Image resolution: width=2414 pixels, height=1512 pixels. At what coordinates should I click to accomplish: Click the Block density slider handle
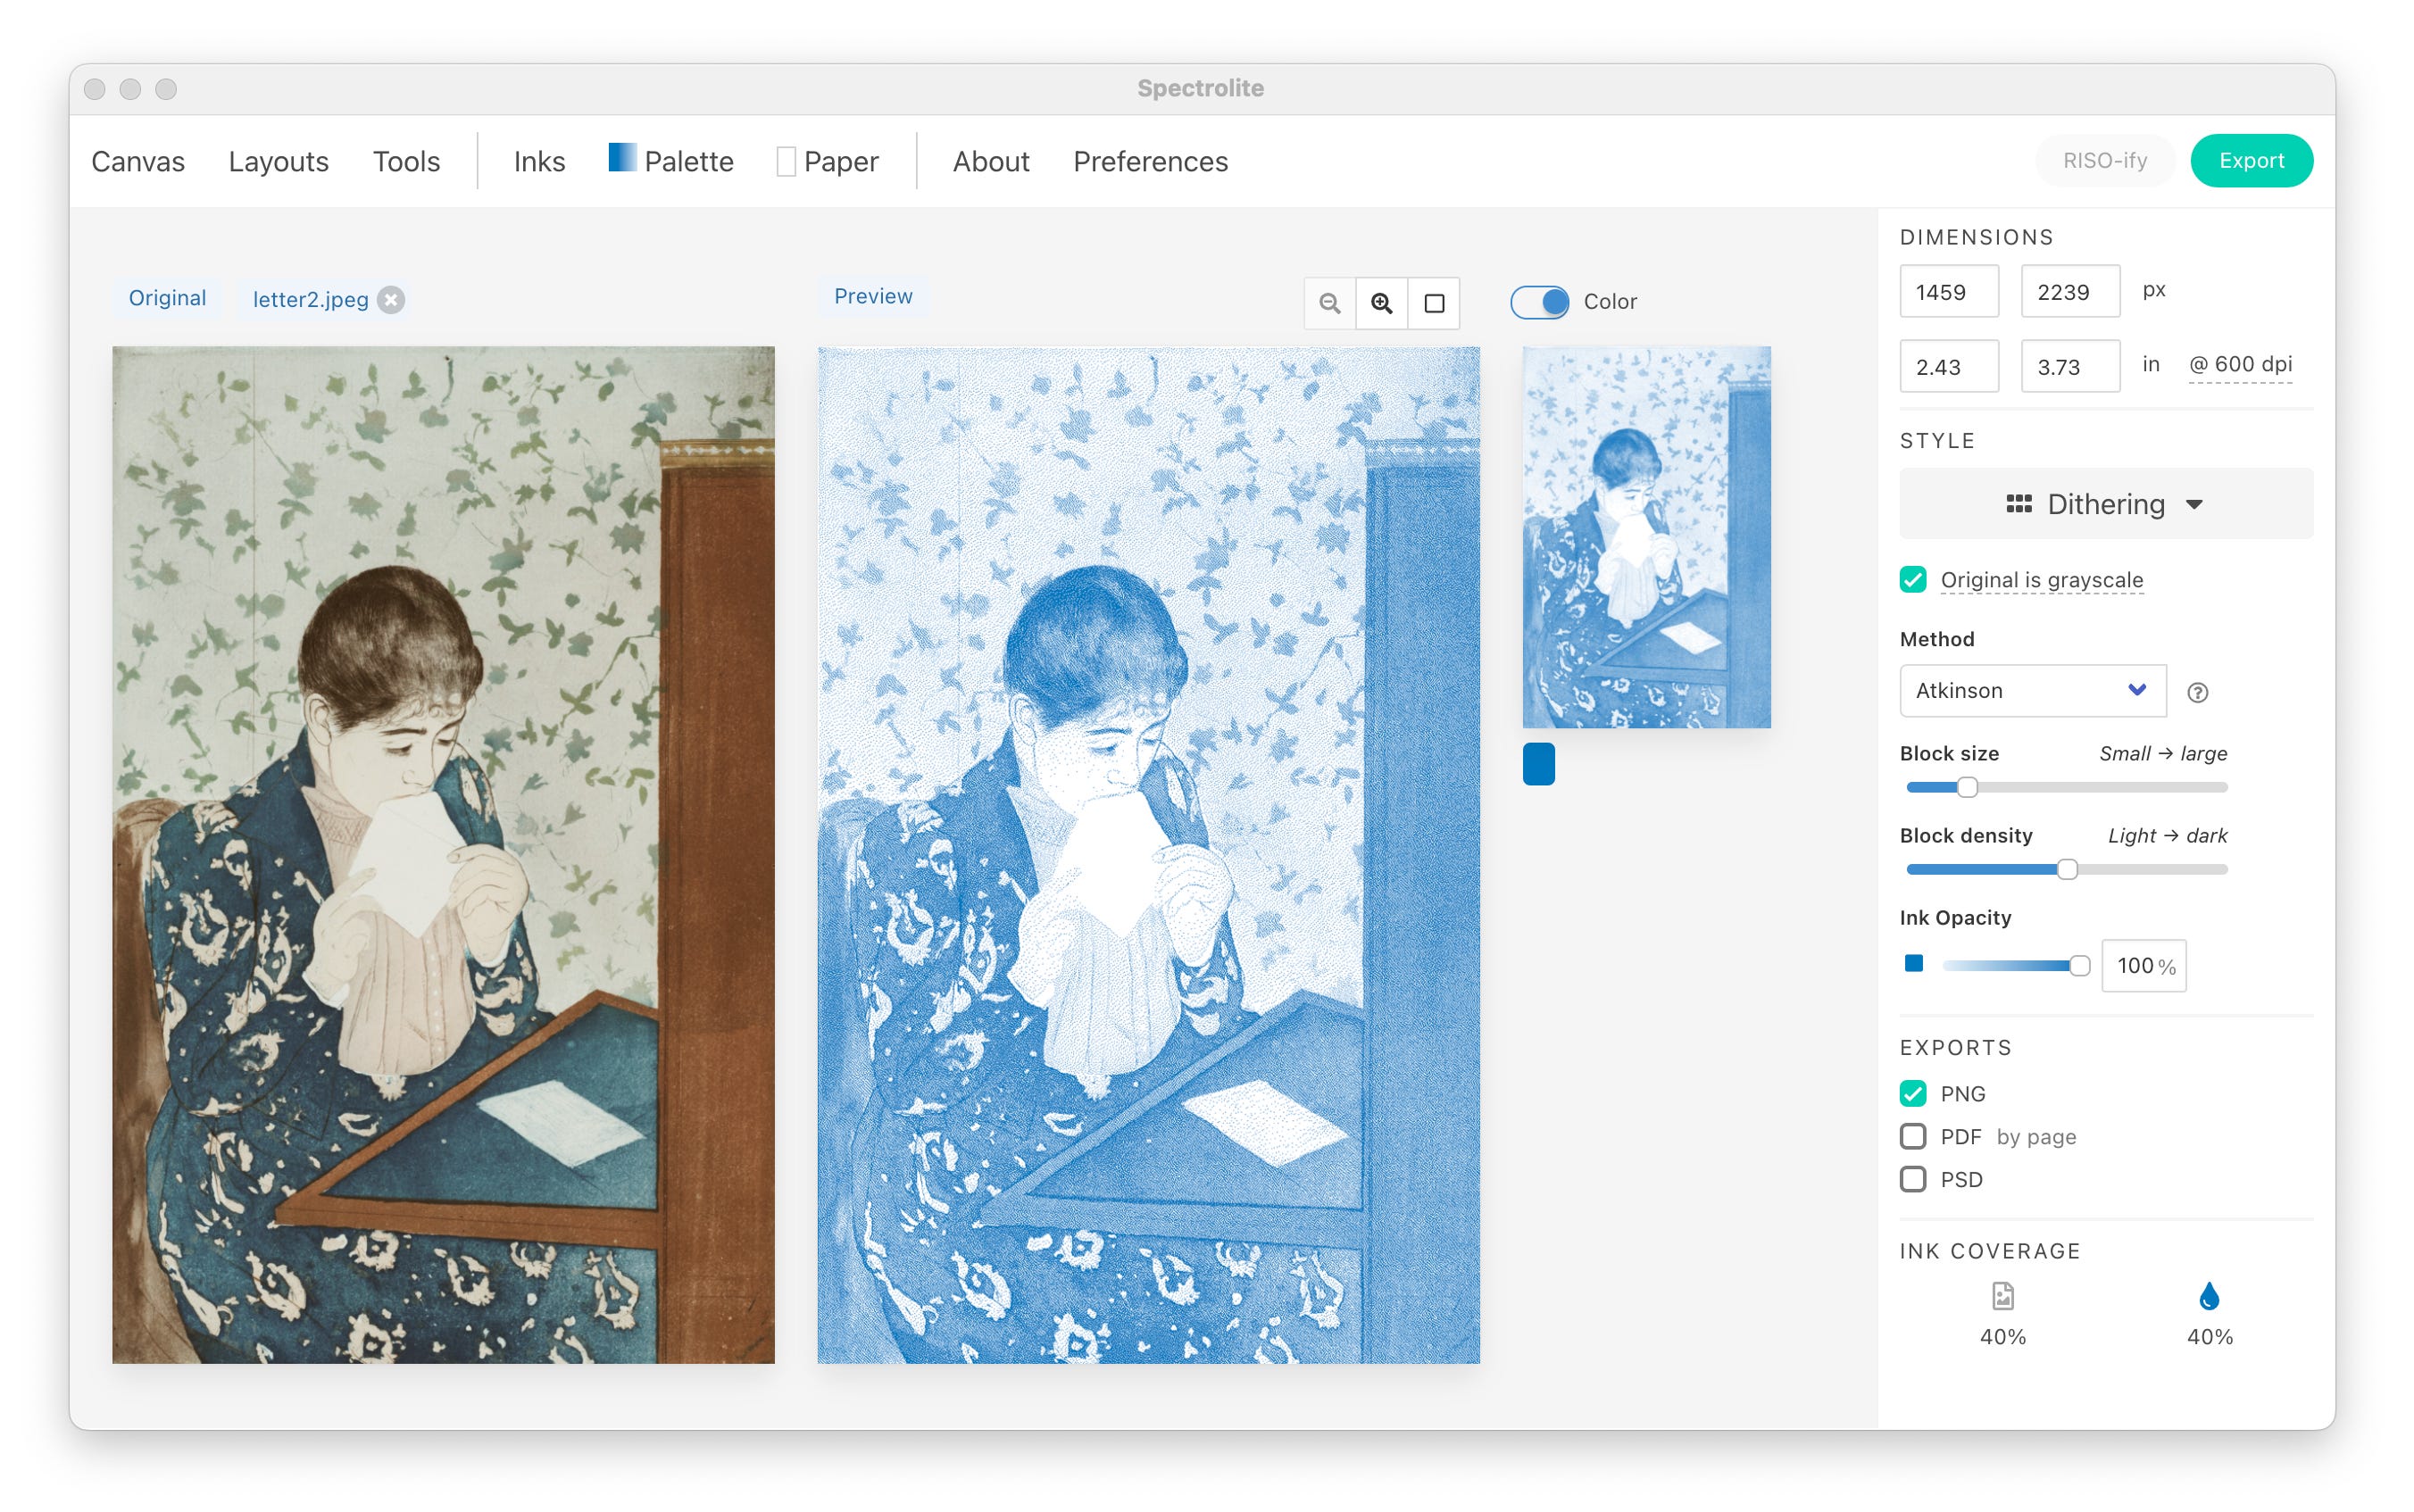(x=2067, y=869)
